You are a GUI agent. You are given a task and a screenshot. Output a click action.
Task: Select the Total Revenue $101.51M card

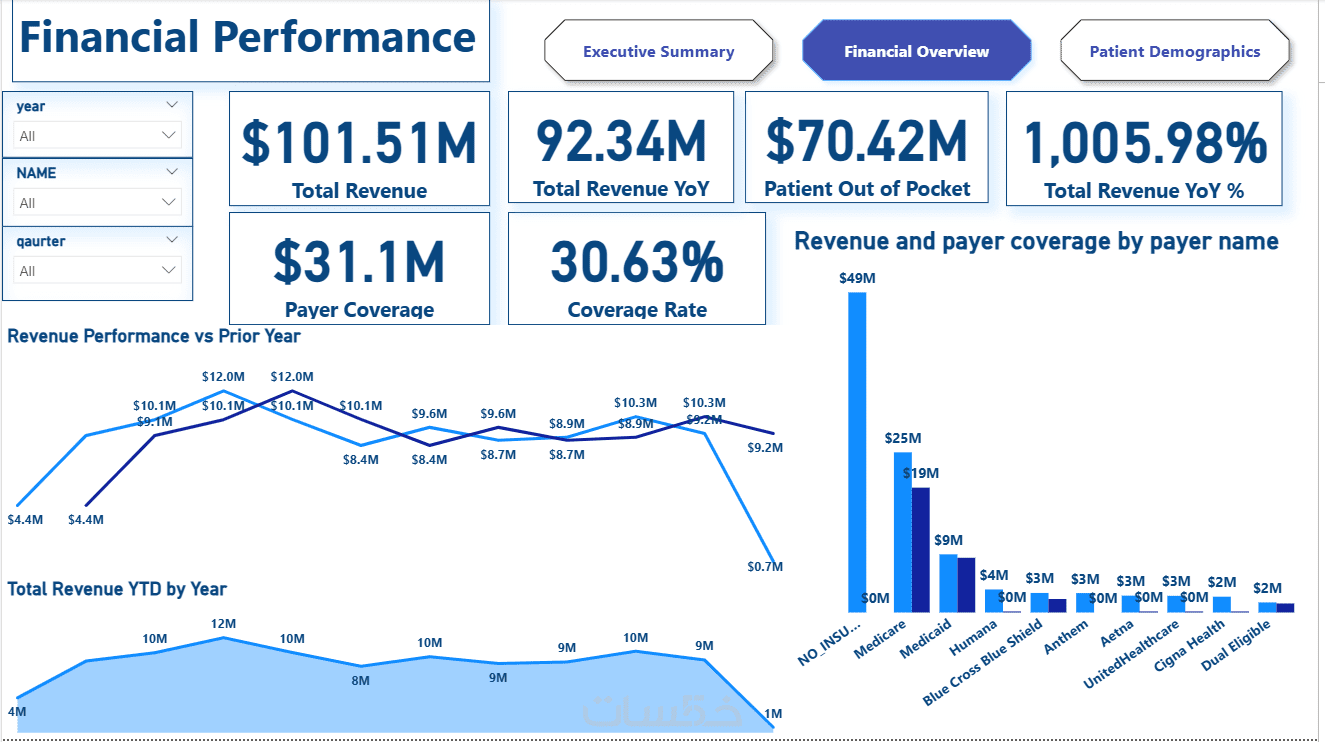(359, 148)
